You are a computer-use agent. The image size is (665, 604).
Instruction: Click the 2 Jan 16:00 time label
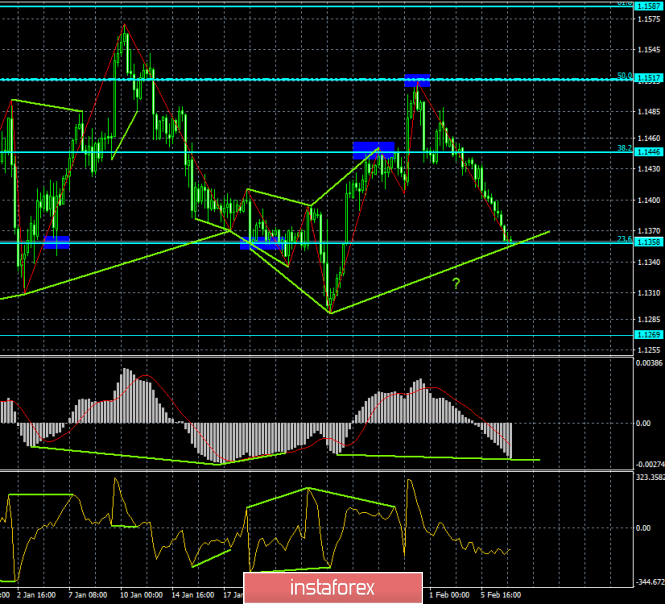(36, 595)
